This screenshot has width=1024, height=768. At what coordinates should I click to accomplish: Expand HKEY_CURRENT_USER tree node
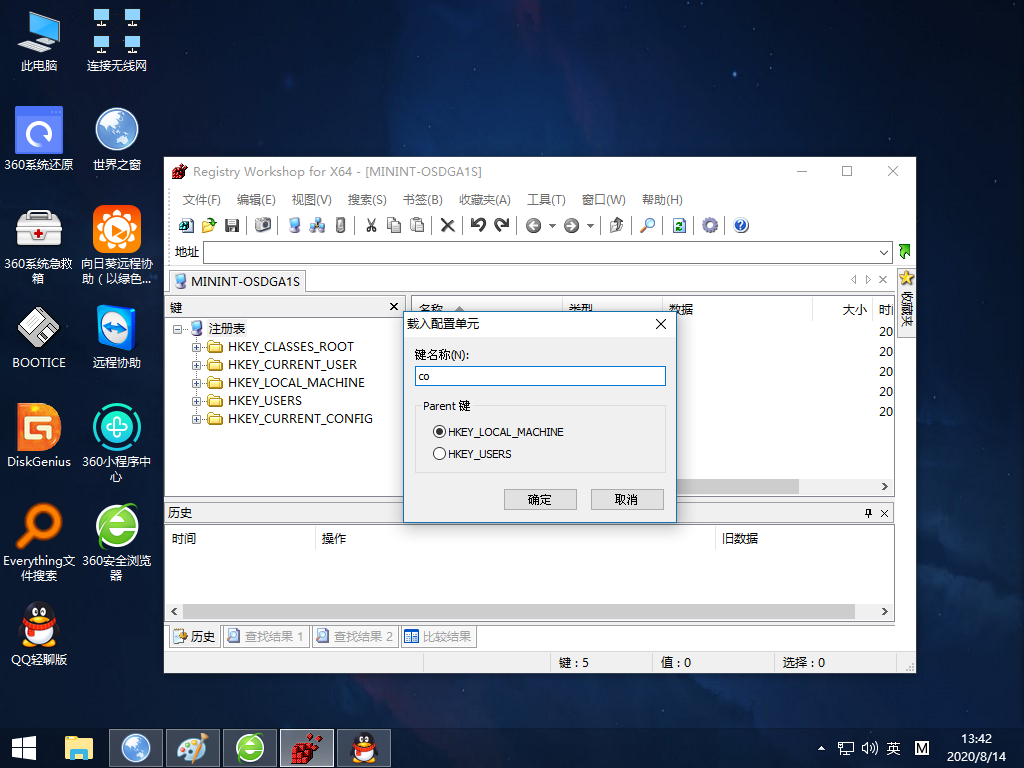(x=196, y=365)
